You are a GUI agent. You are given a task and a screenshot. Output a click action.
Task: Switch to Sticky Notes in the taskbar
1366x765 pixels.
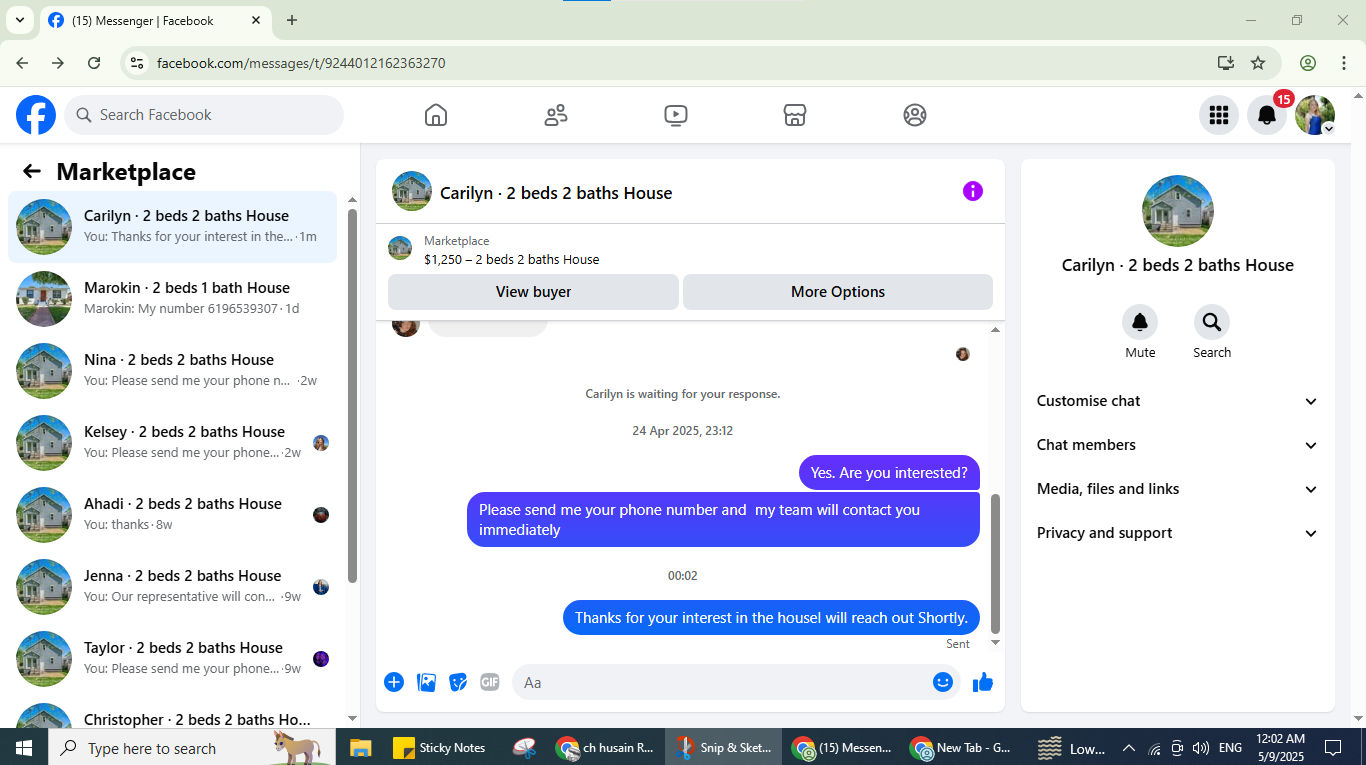tap(440, 748)
